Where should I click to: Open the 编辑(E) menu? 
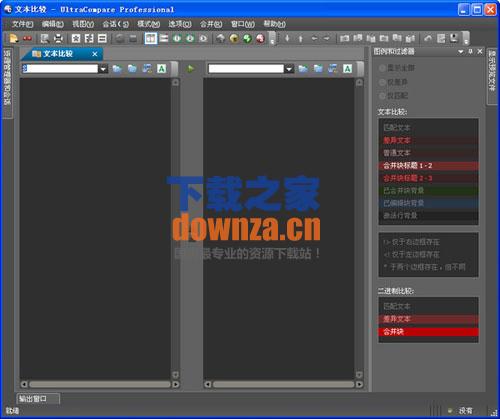click(53, 24)
